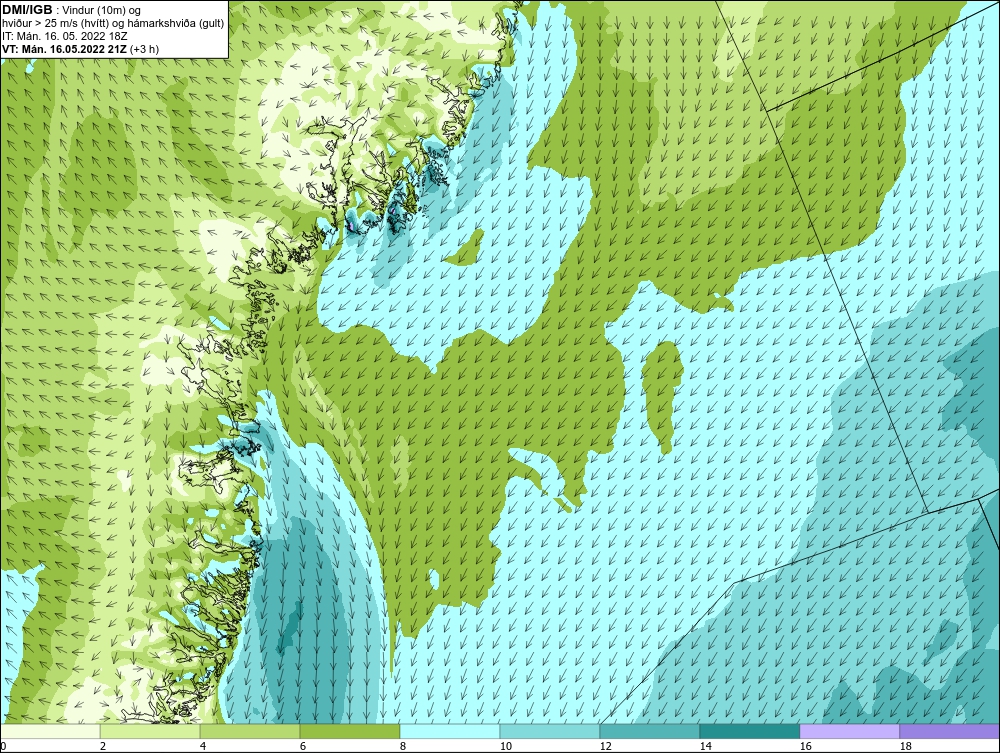
Task: Click the '(+3 h)' forecast offset text
Action: point(144,49)
